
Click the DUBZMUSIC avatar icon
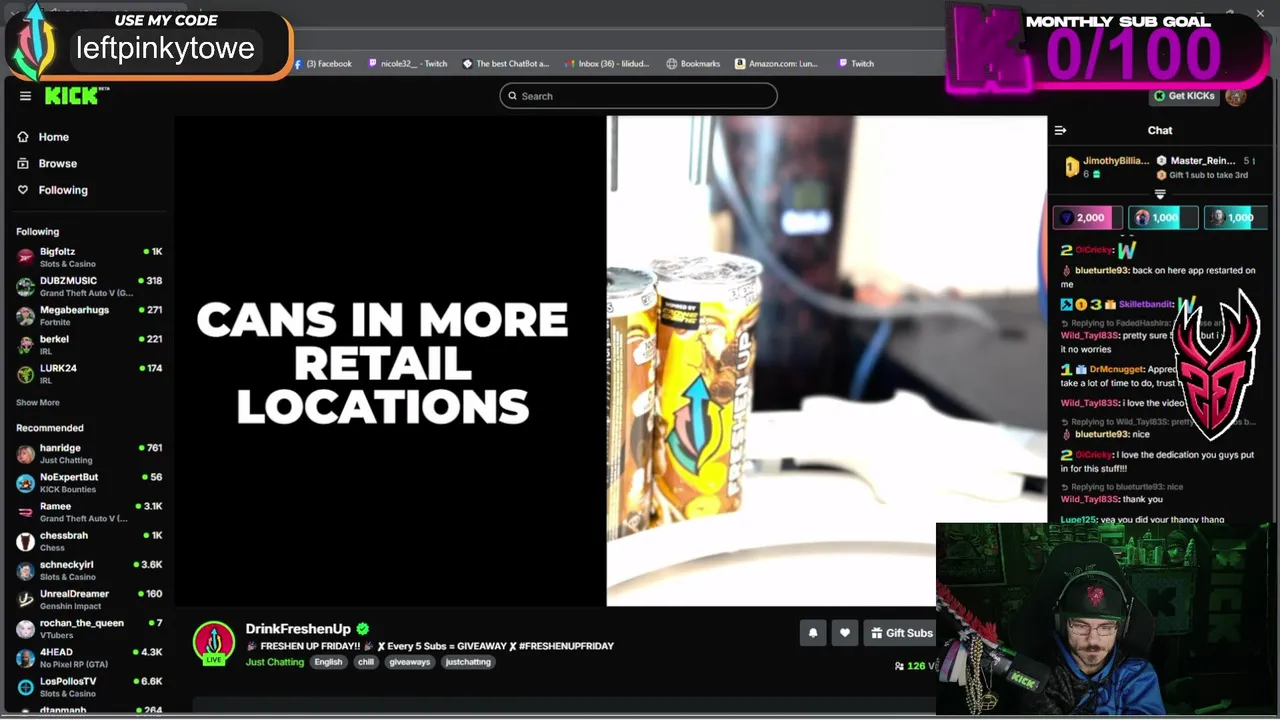(x=25, y=287)
